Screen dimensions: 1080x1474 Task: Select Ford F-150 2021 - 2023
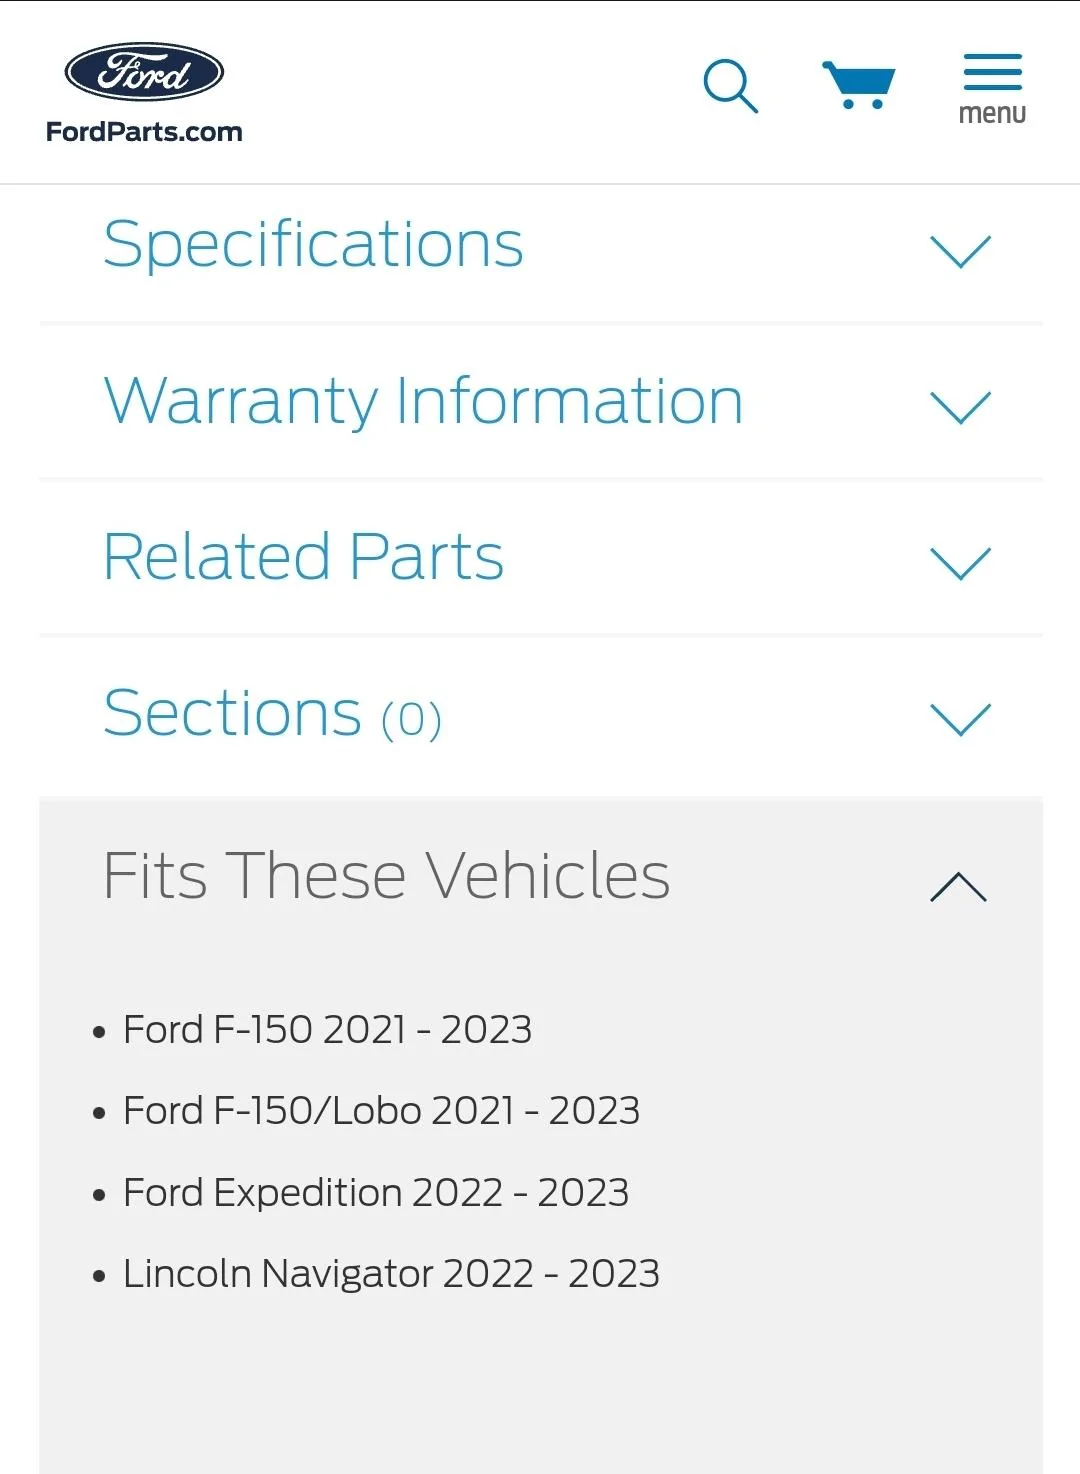pyautogui.click(x=327, y=1030)
